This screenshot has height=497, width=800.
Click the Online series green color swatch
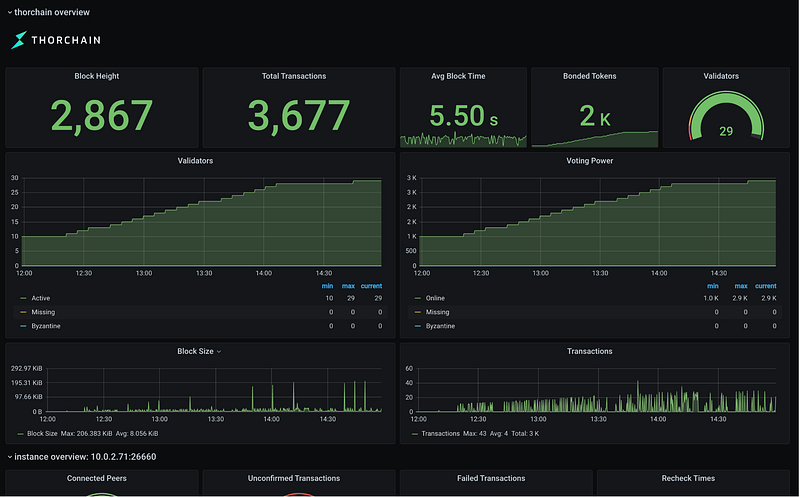point(418,298)
